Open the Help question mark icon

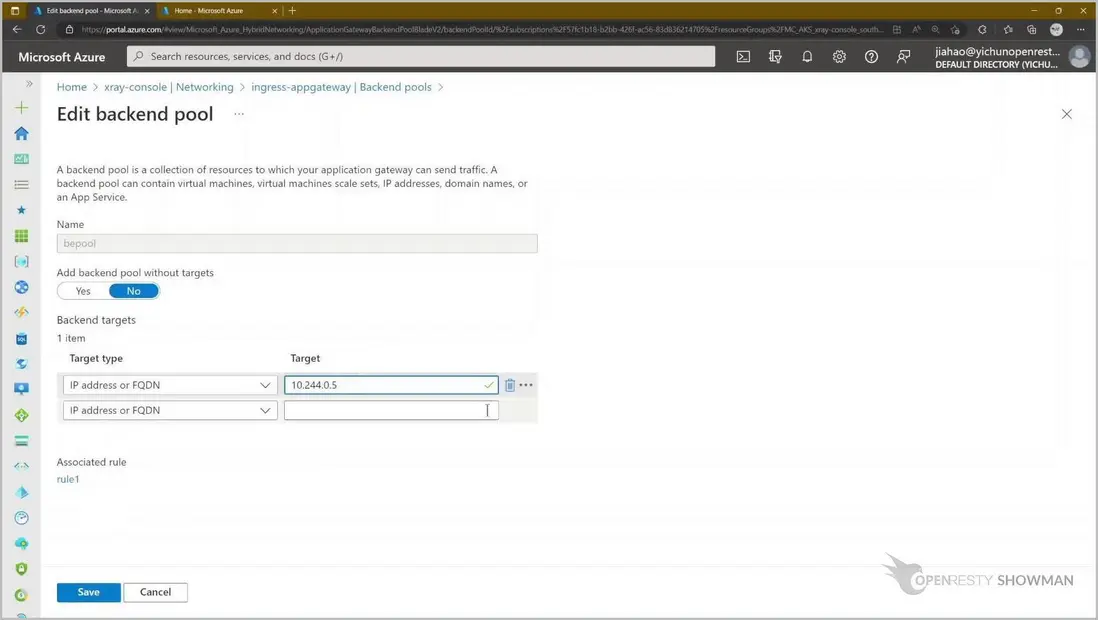[x=871, y=57]
